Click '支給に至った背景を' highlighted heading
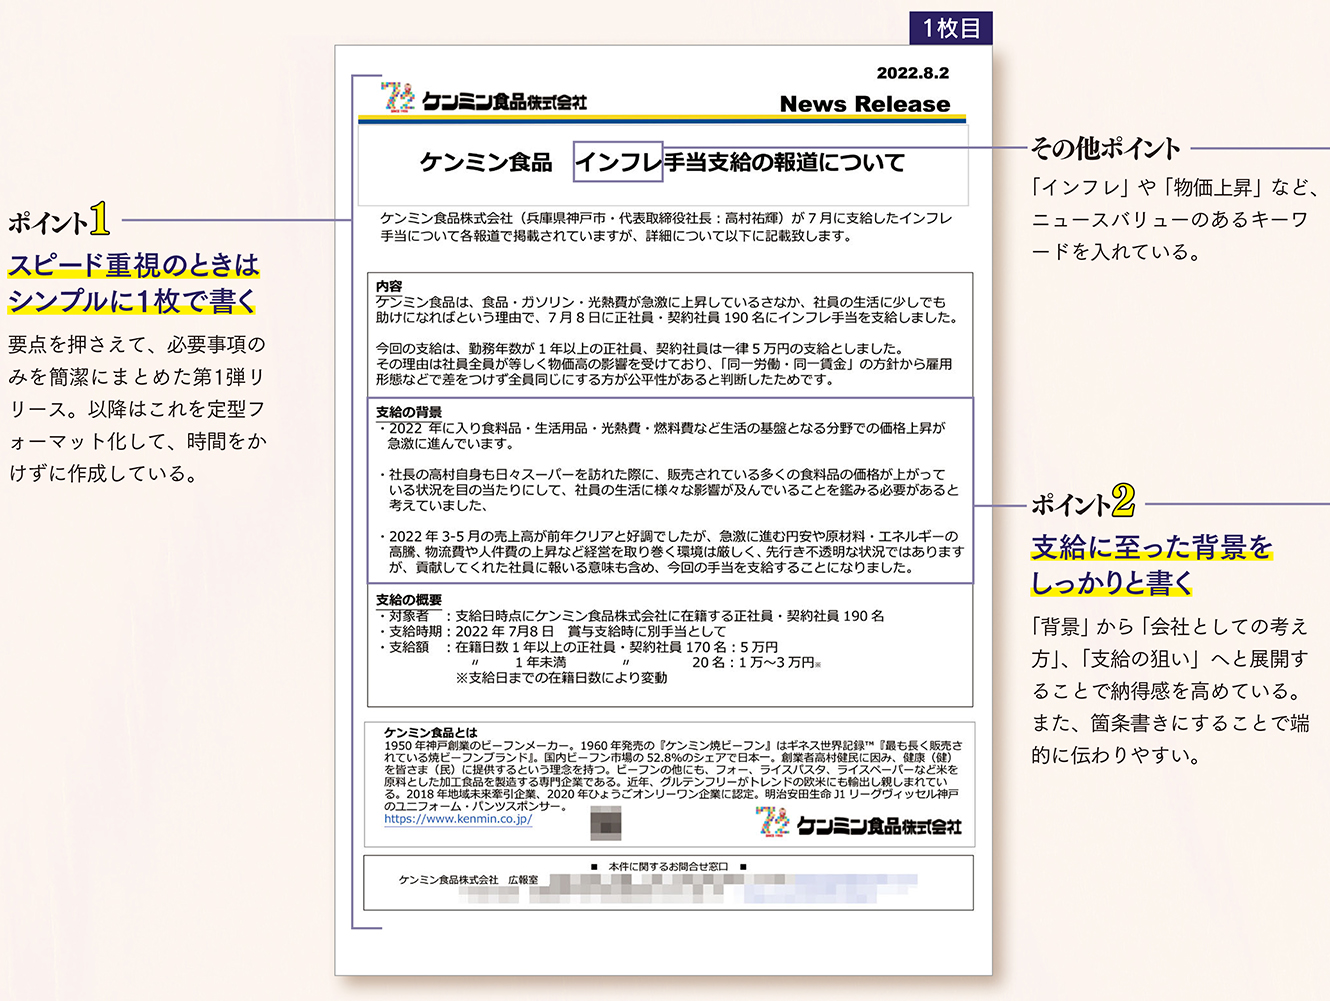This screenshot has width=1330, height=1001. (x=1152, y=547)
